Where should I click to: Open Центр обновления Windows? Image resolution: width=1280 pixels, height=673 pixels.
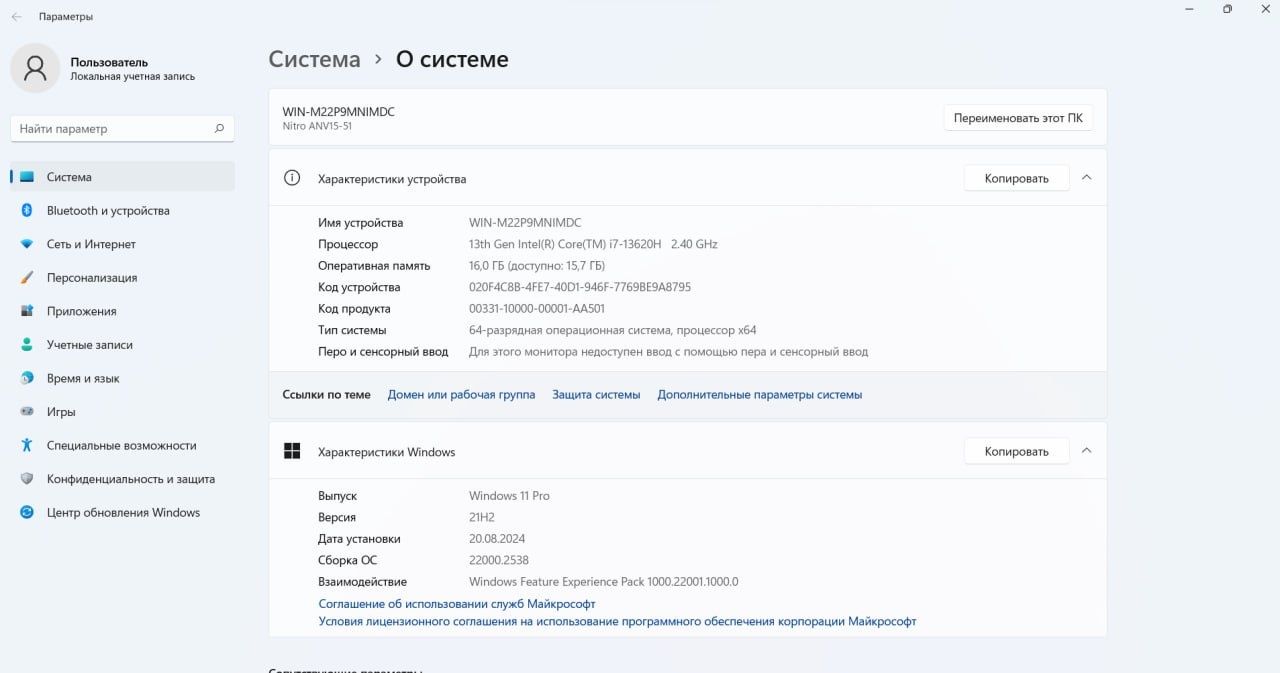(123, 512)
